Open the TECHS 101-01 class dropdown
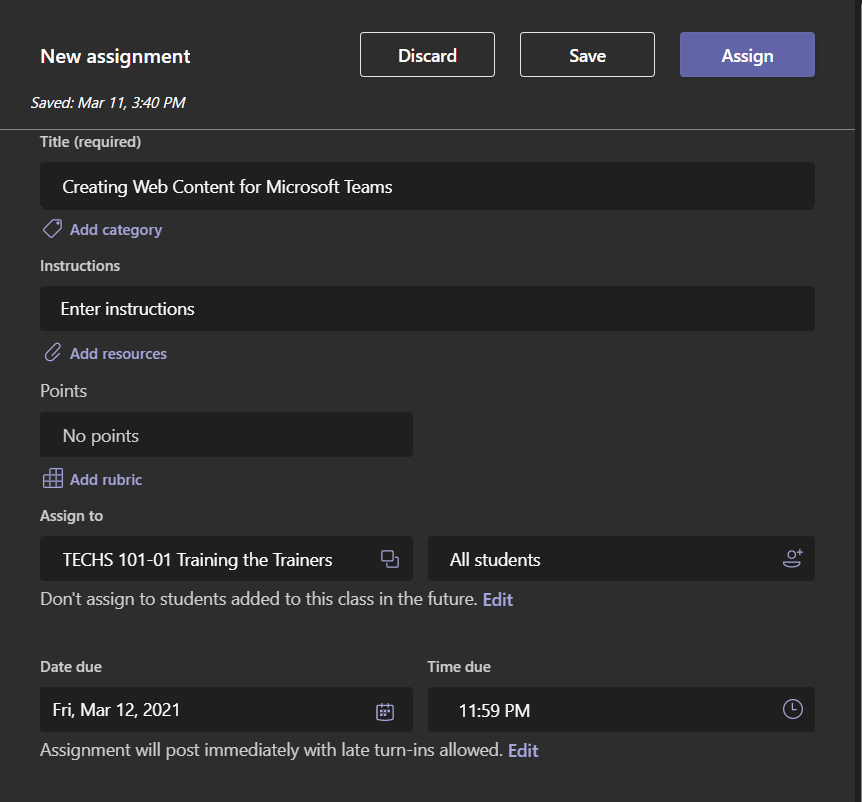 [226, 558]
